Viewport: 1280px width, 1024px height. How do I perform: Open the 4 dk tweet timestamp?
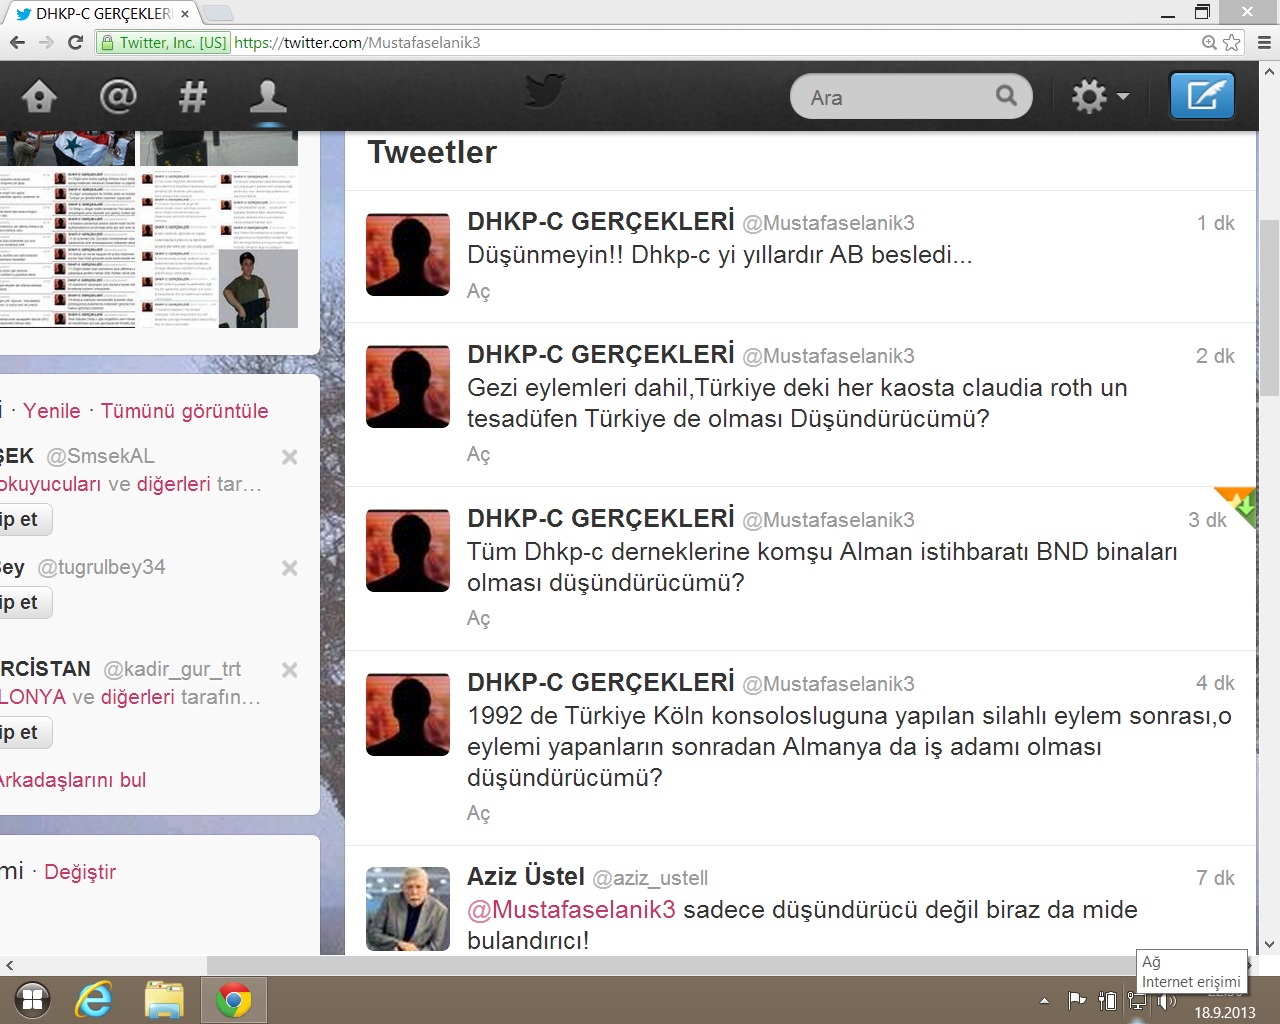(x=1216, y=683)
